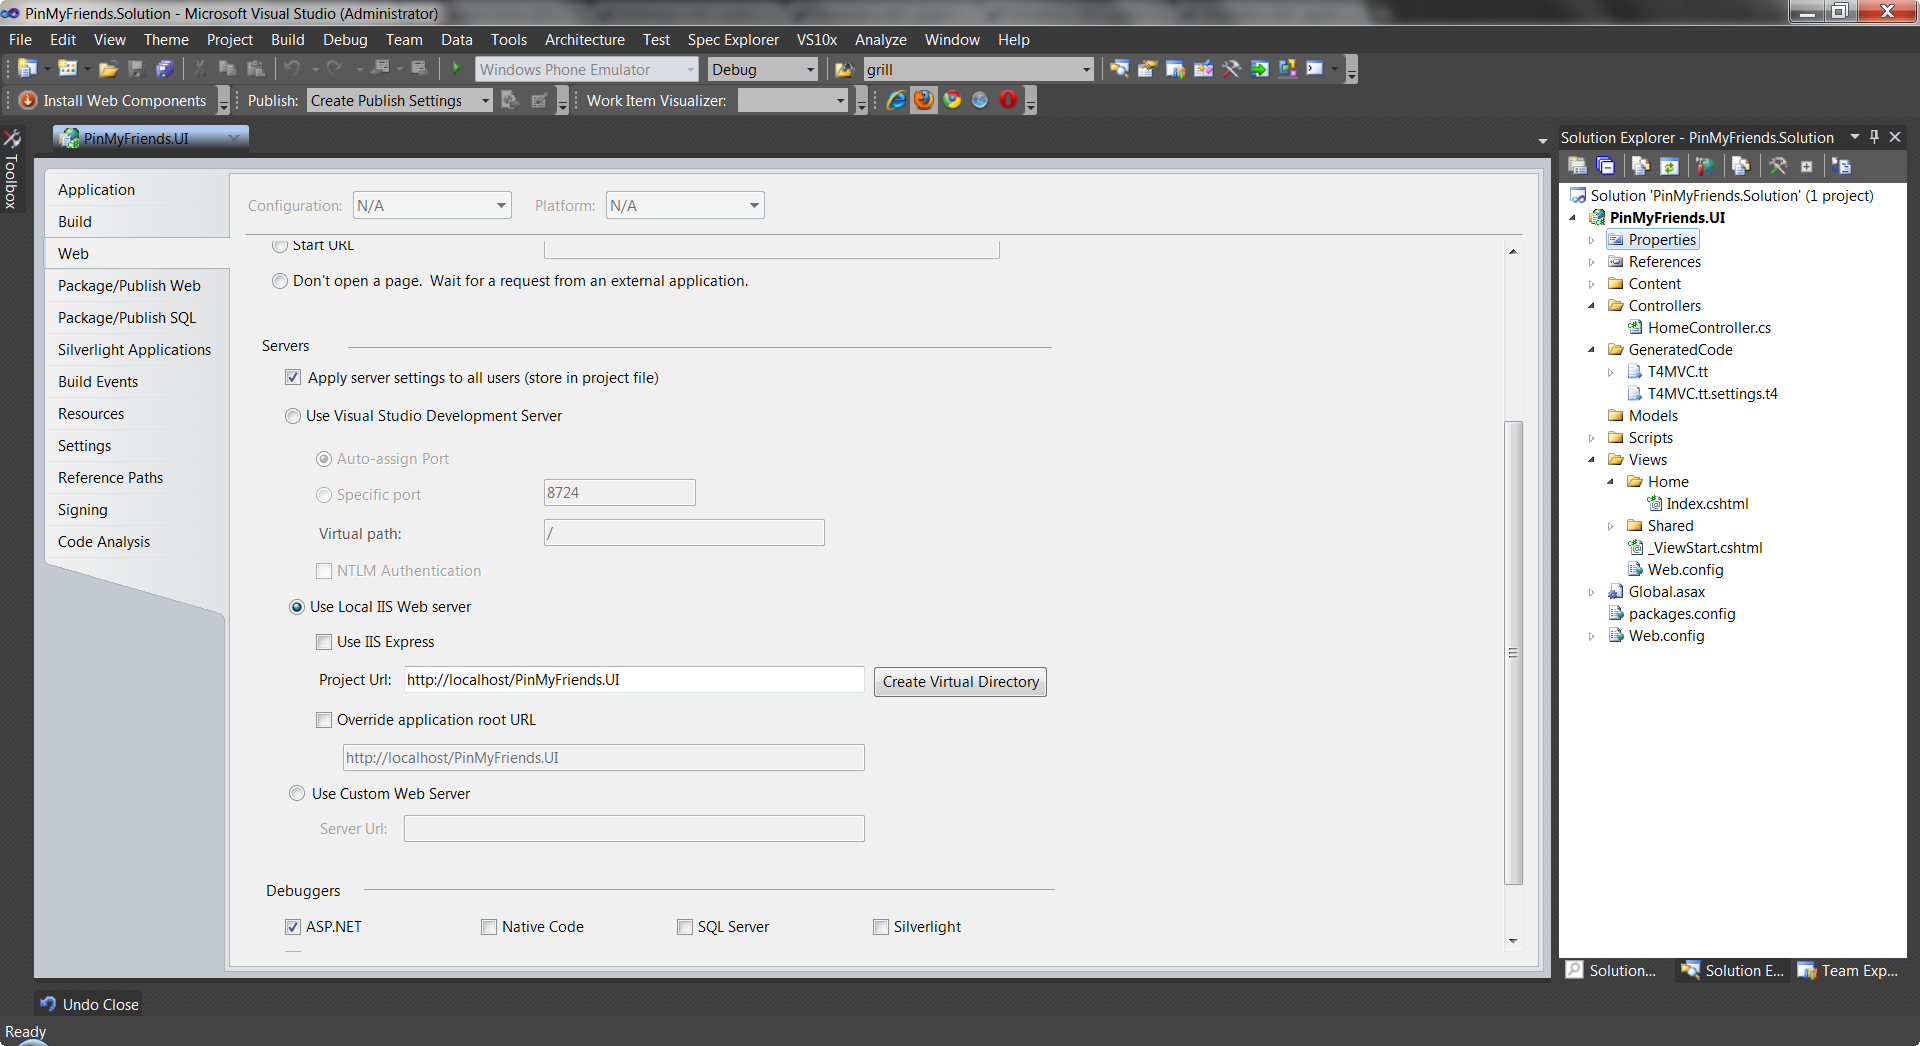Select Use Custom Web Server option

click(x=297, y=793)
